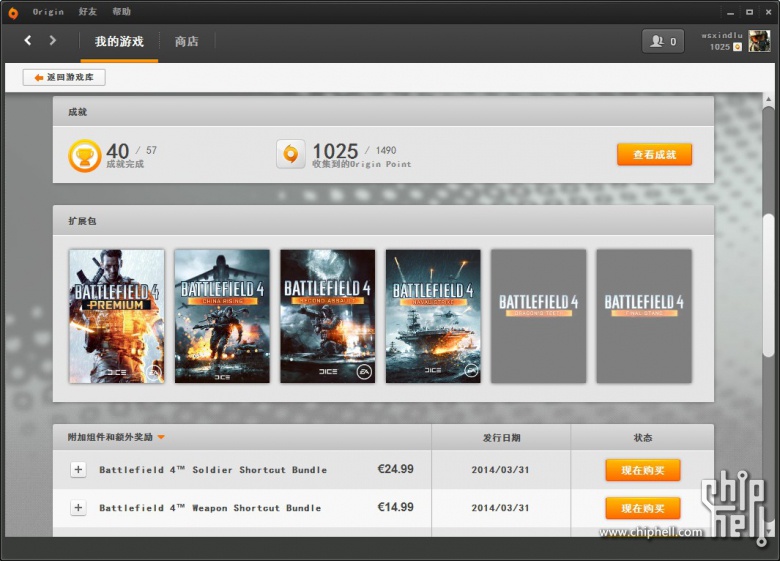Click the 成就完成 label
Image resolution: width=780 pixels, height=561 pixels.
tap(125, 164)
